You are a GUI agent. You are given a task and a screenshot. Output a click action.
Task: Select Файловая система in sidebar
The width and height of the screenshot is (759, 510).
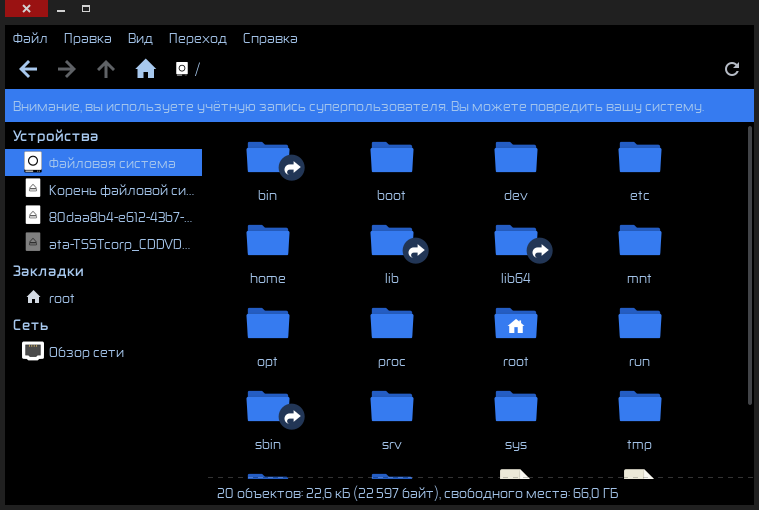(x=104, y=163)
